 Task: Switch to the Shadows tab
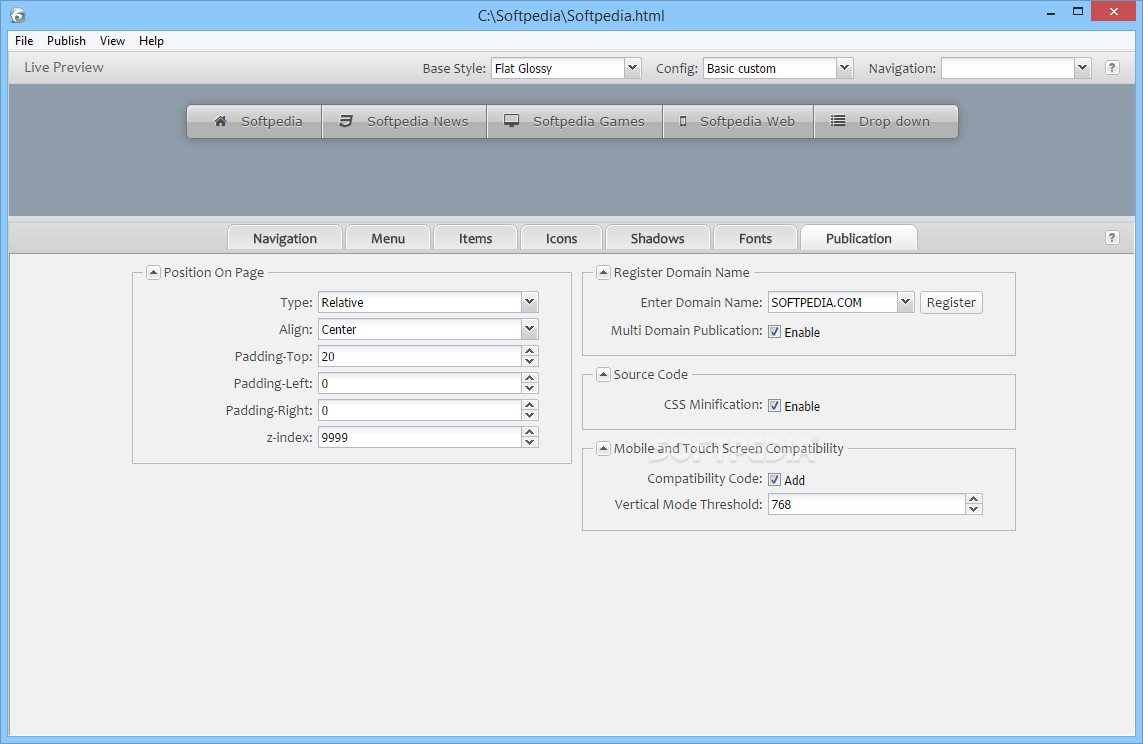point(658,238)
